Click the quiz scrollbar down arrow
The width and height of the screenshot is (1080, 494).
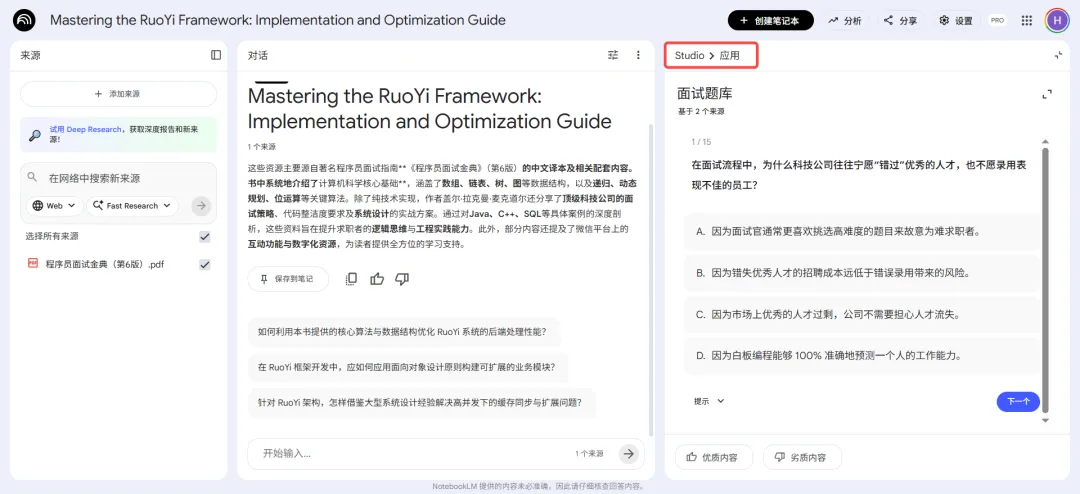point(1046,420)
